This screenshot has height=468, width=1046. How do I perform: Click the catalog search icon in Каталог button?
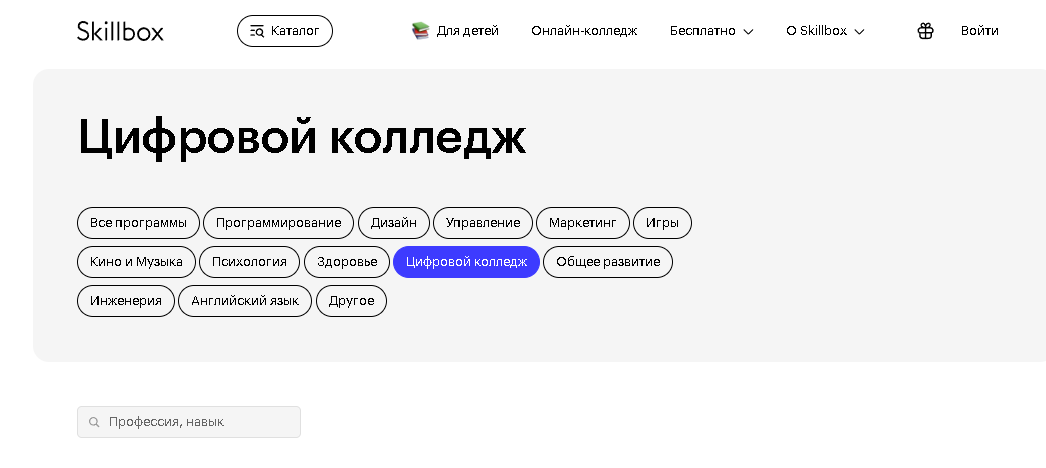[x=257, y=31]
